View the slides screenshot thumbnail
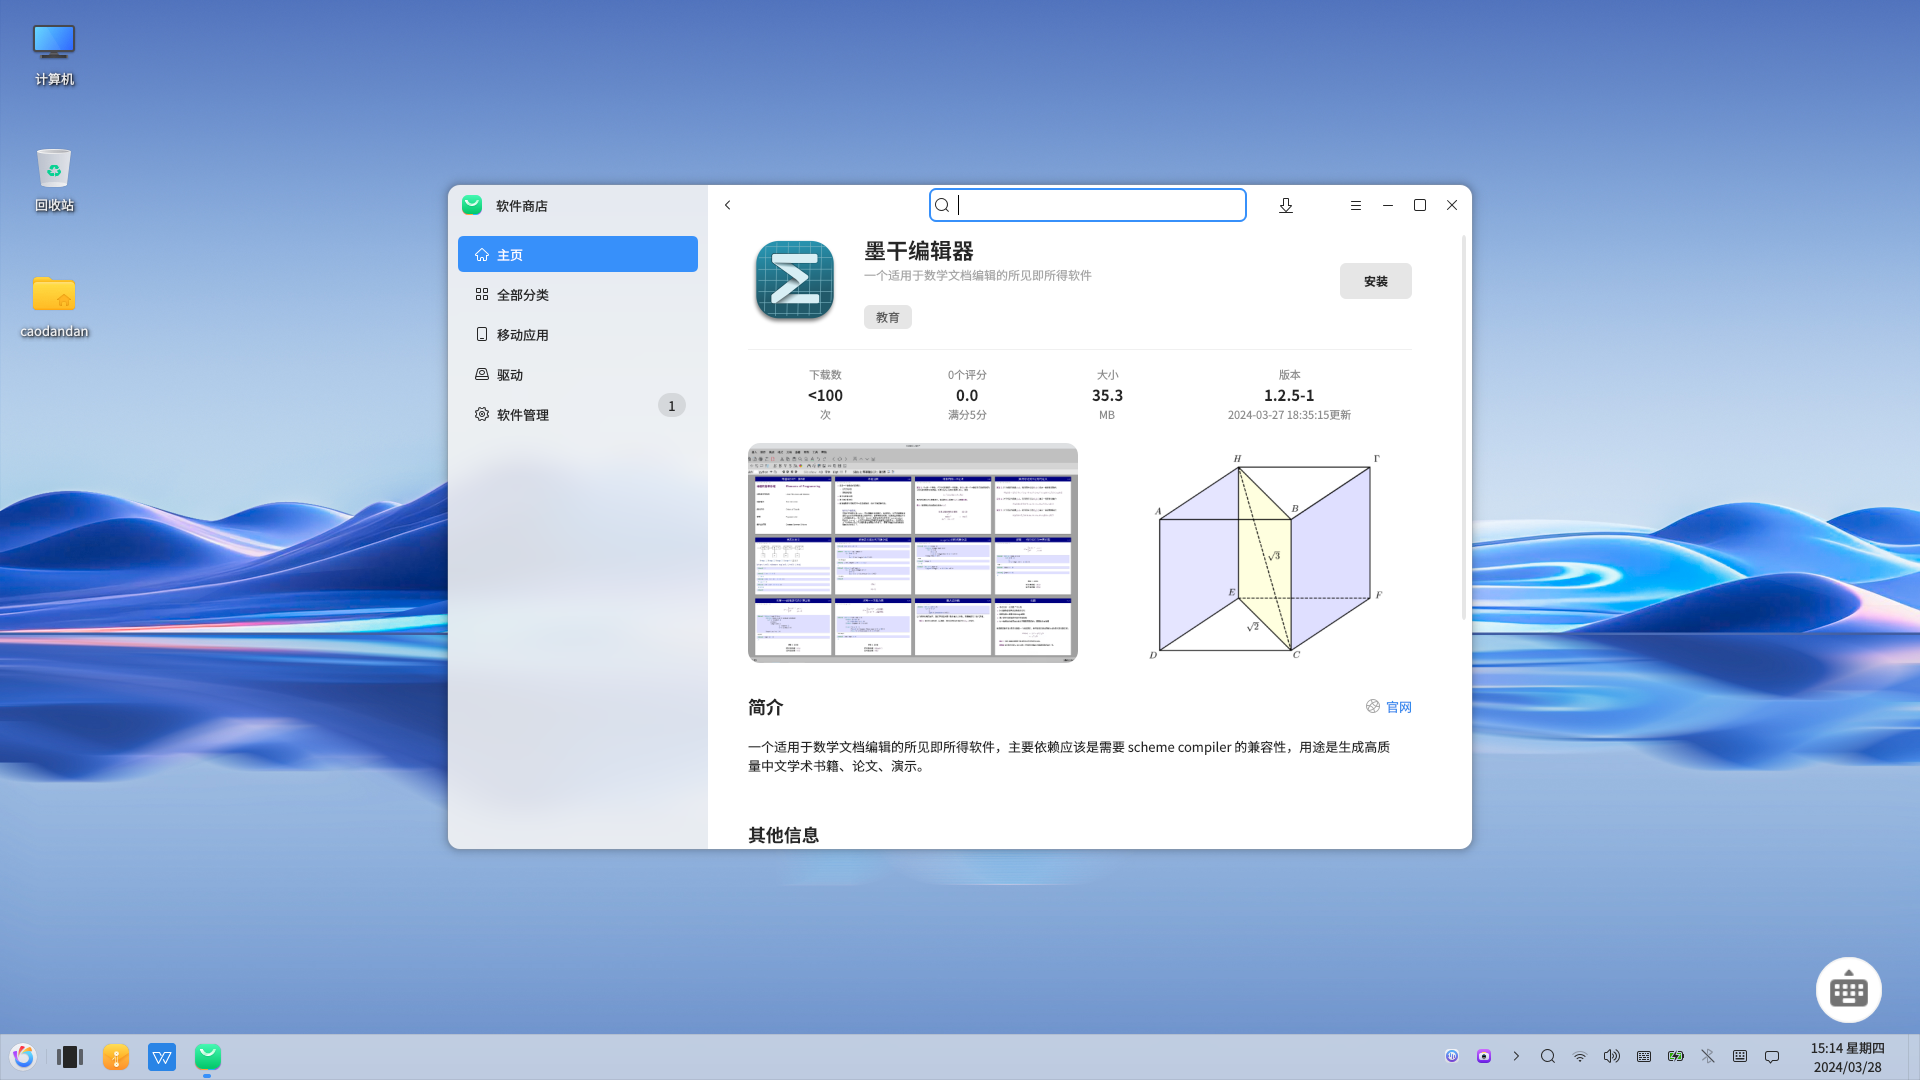Screen dimensions: 1920x1080 point(912,553)
